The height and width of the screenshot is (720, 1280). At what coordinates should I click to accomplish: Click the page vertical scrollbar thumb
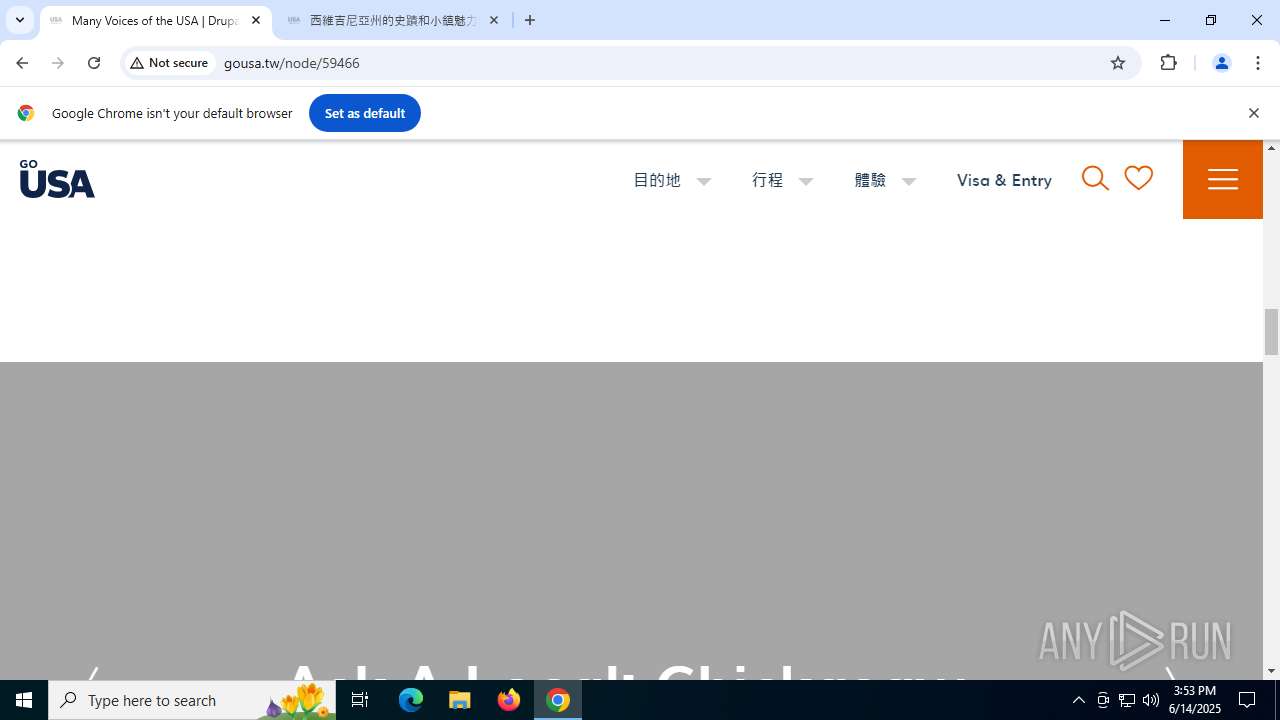(x=1271, y=332)
